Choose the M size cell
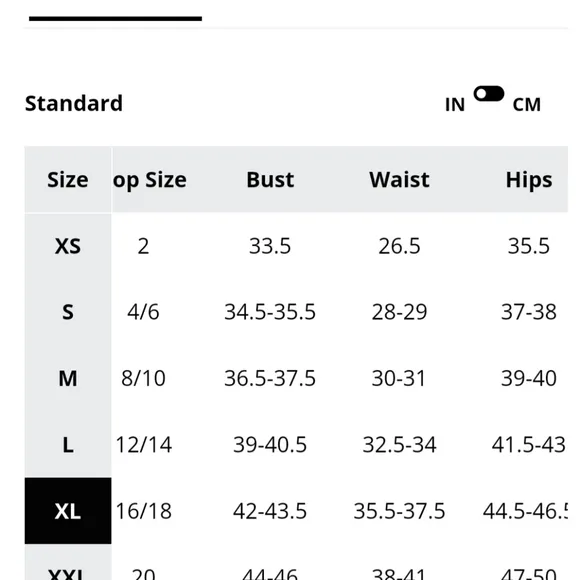This screenshot has width=580, height=580. [x=68, y=378]
